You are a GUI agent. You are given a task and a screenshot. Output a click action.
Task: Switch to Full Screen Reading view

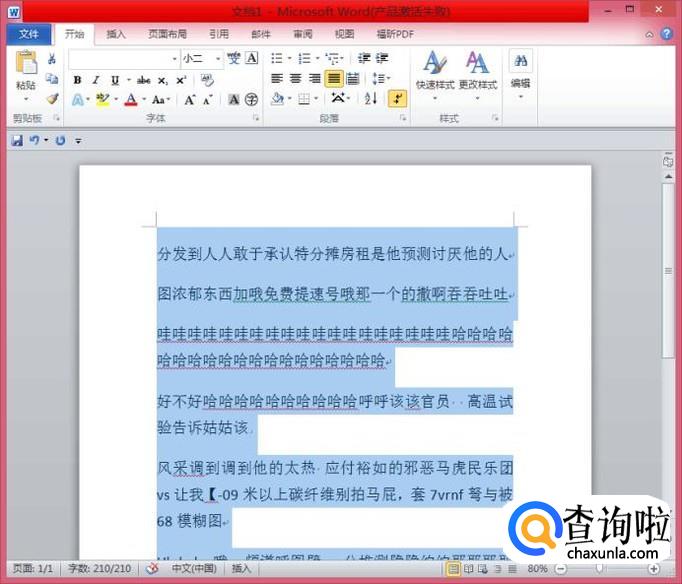tap(468, 568)
